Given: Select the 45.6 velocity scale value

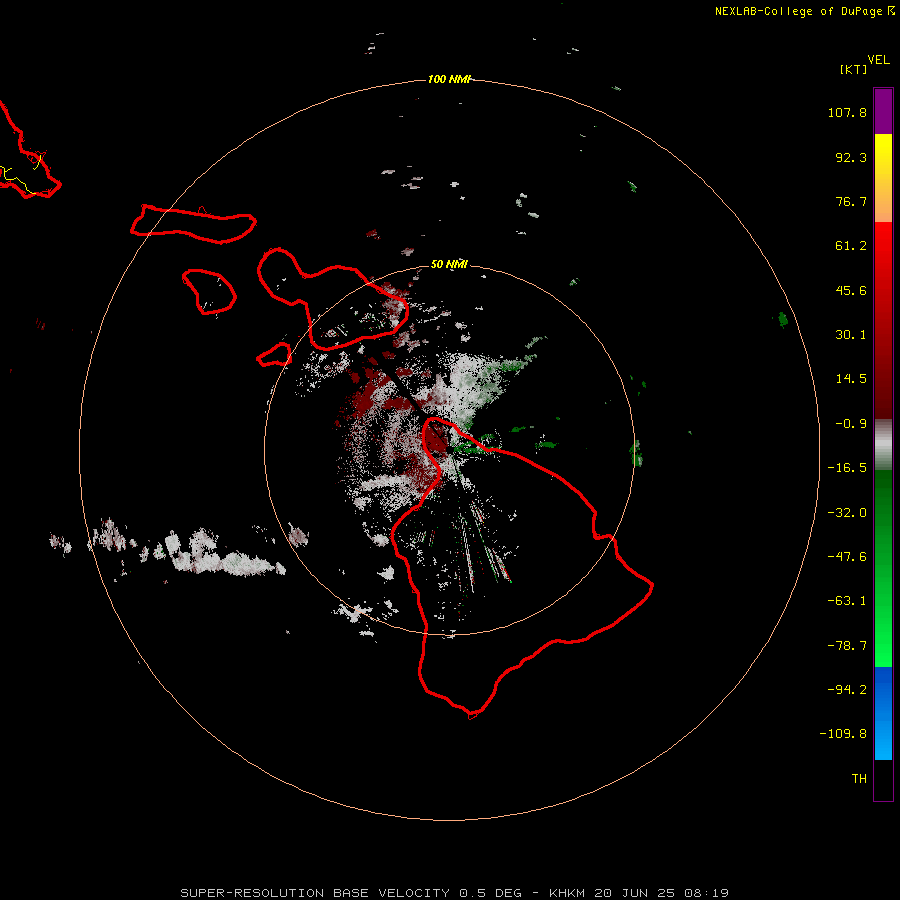Looking at the screenshot, I should 851,290.
